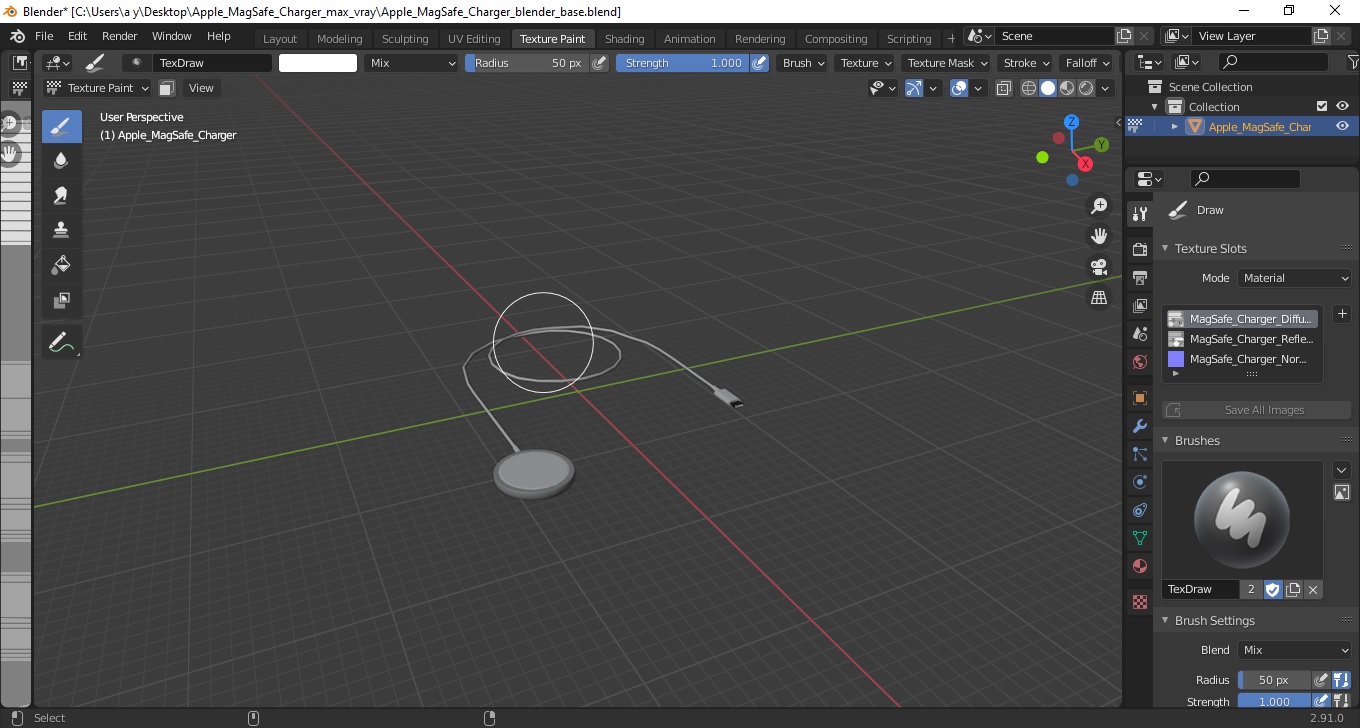Open the View Layer properties tab
The height and width of the screenshot is (728, 1360).
(x=1139, y=306)
